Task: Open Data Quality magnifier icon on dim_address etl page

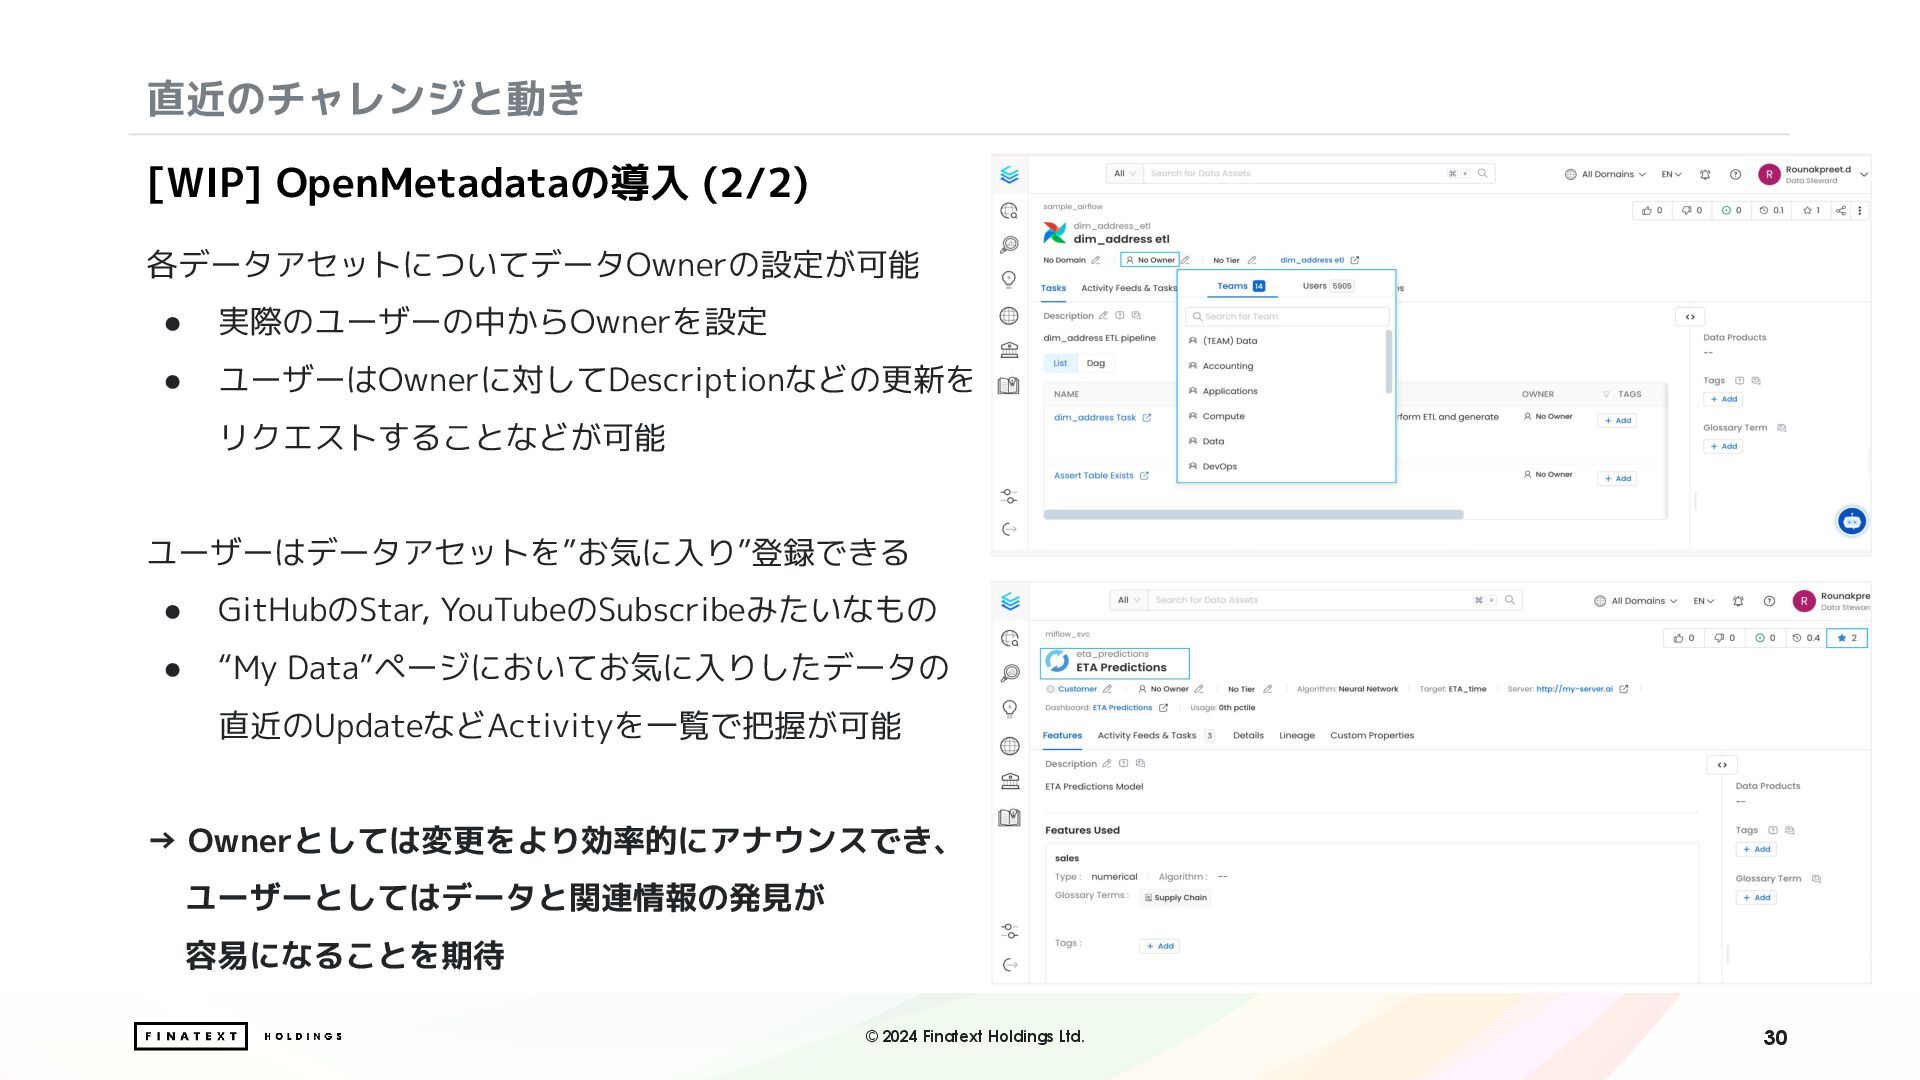Action: coord(1009,245)
